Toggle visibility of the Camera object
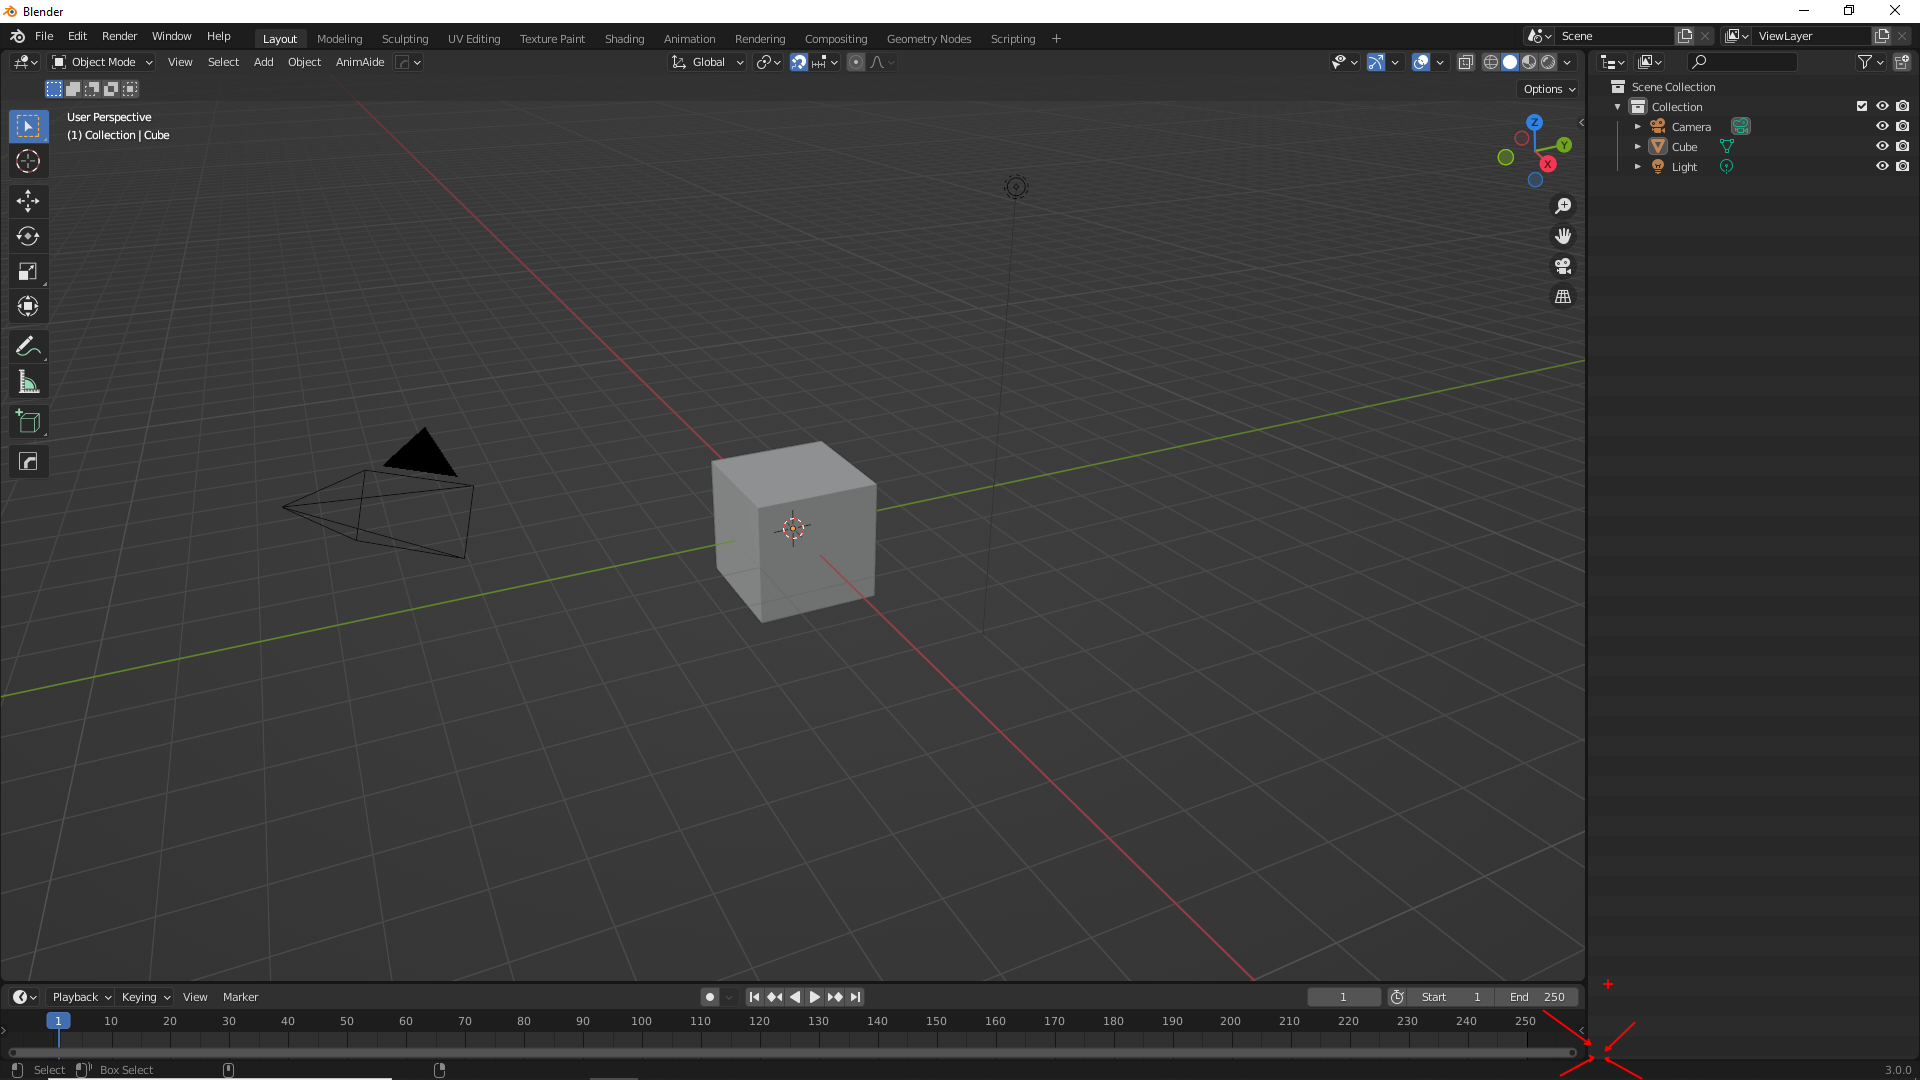The height and width of the screenshot is (1080, 1920). pos(1882,125)
